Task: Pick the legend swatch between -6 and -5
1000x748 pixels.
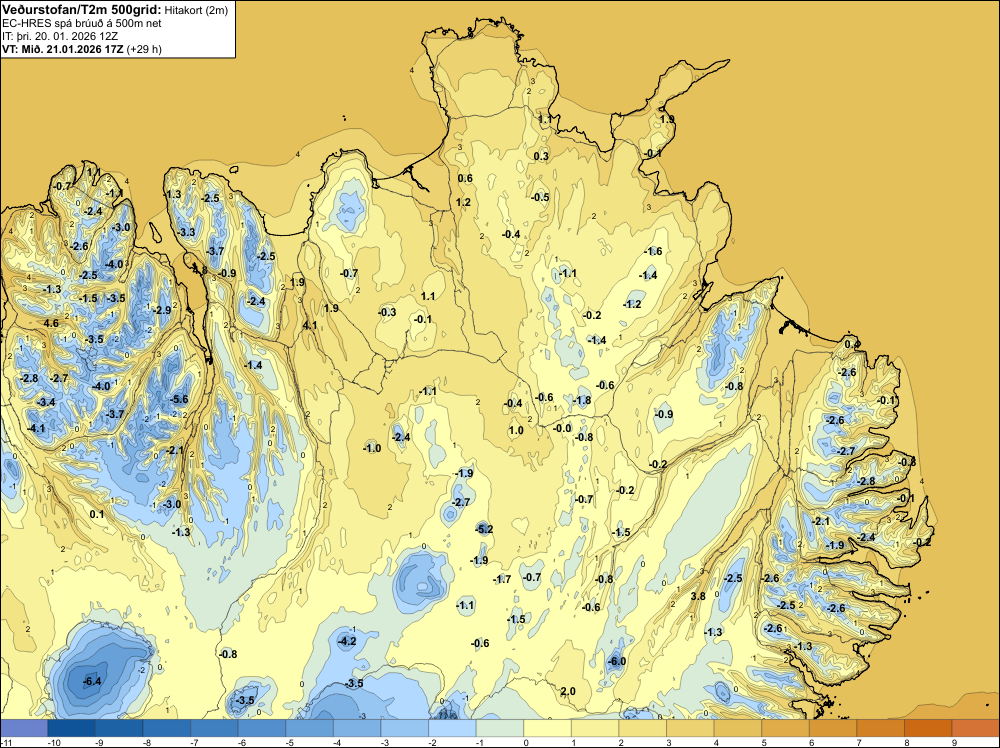Action: click(262, 728)
